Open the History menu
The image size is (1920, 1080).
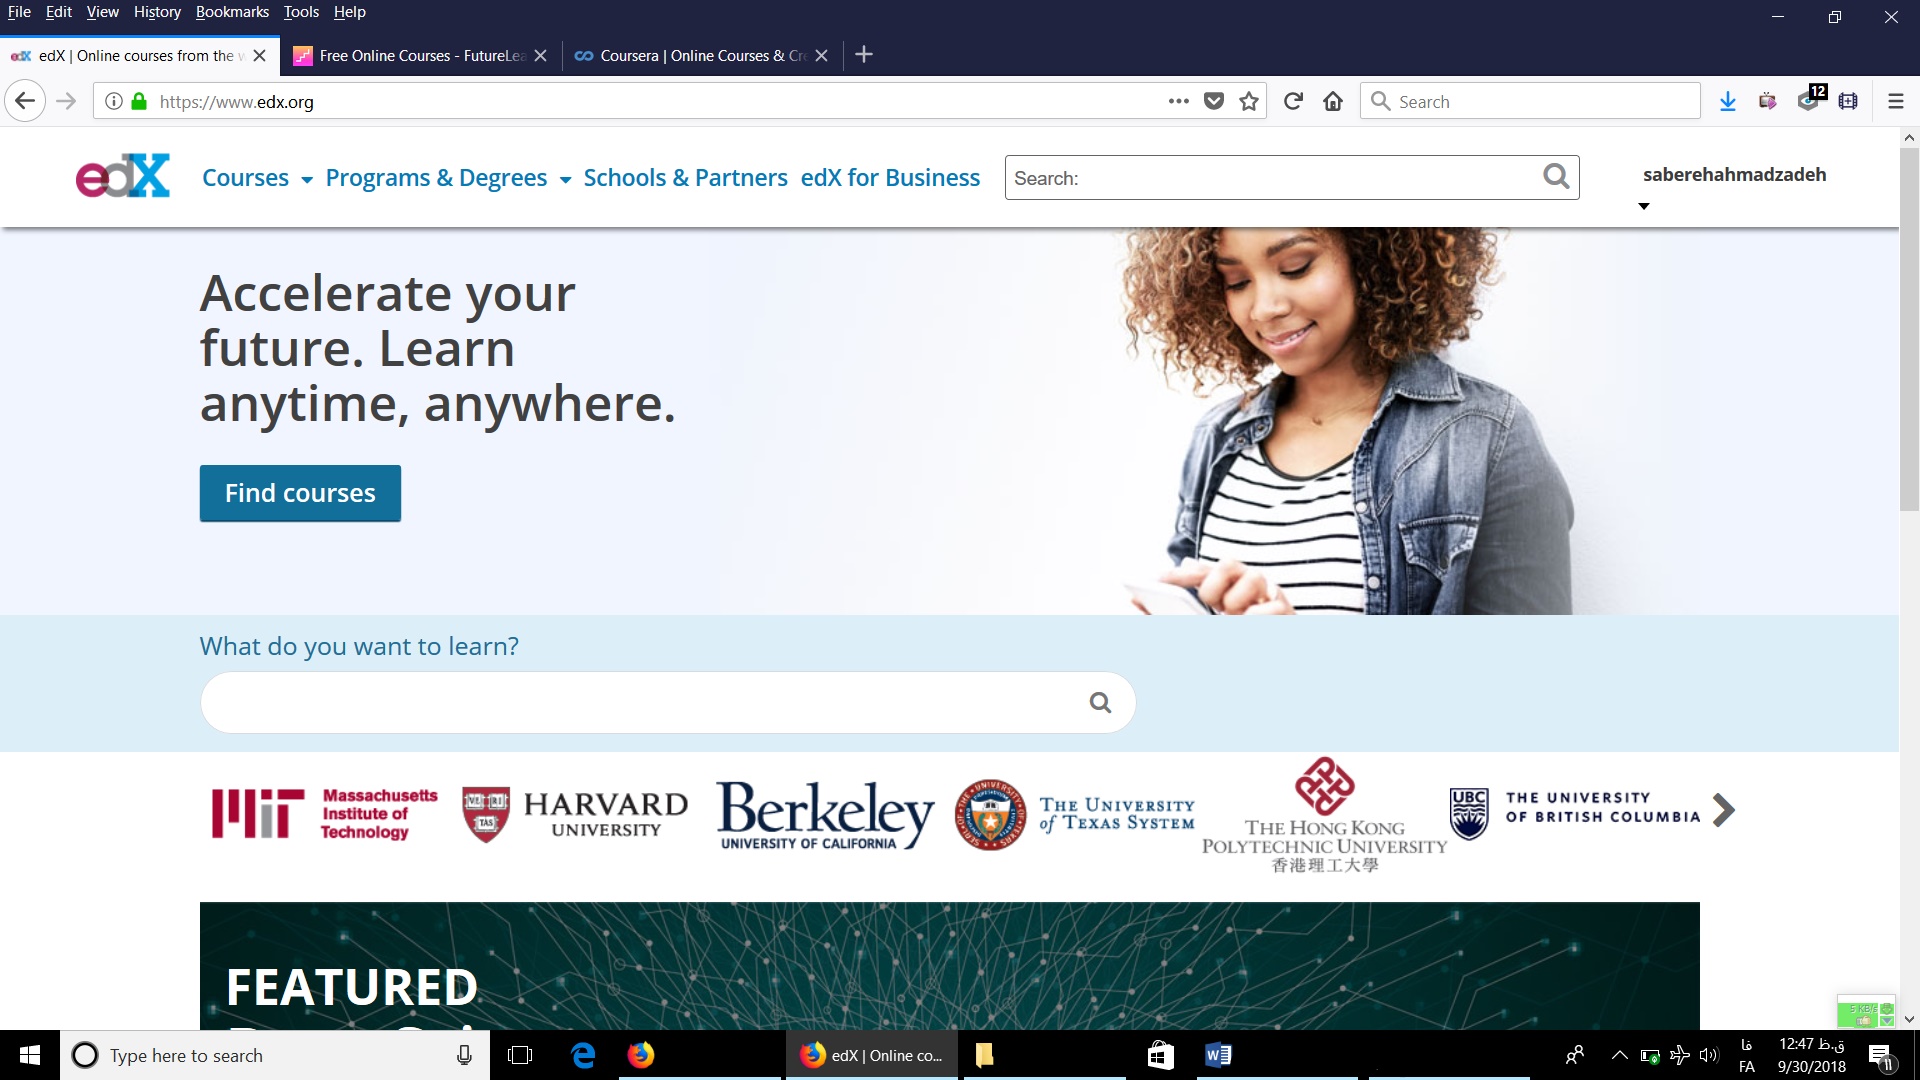click(157, 12)
